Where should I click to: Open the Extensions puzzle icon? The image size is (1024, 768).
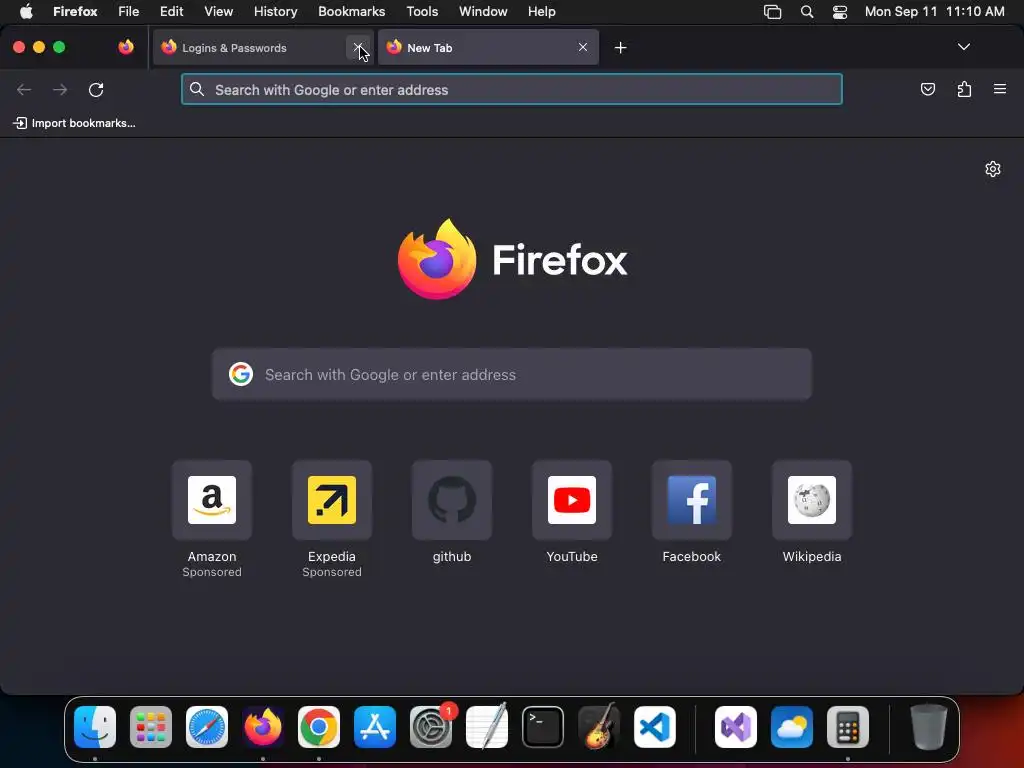tap(964, 89)
